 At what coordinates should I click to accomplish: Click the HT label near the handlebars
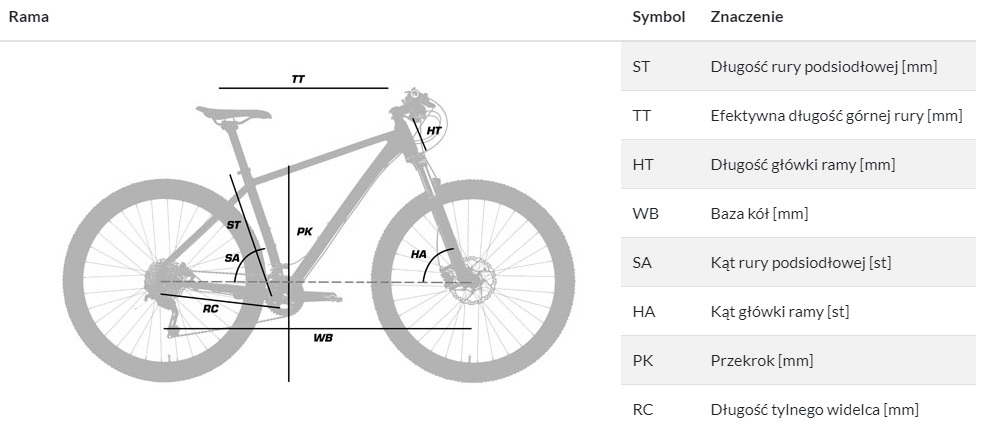click(433, 131)
